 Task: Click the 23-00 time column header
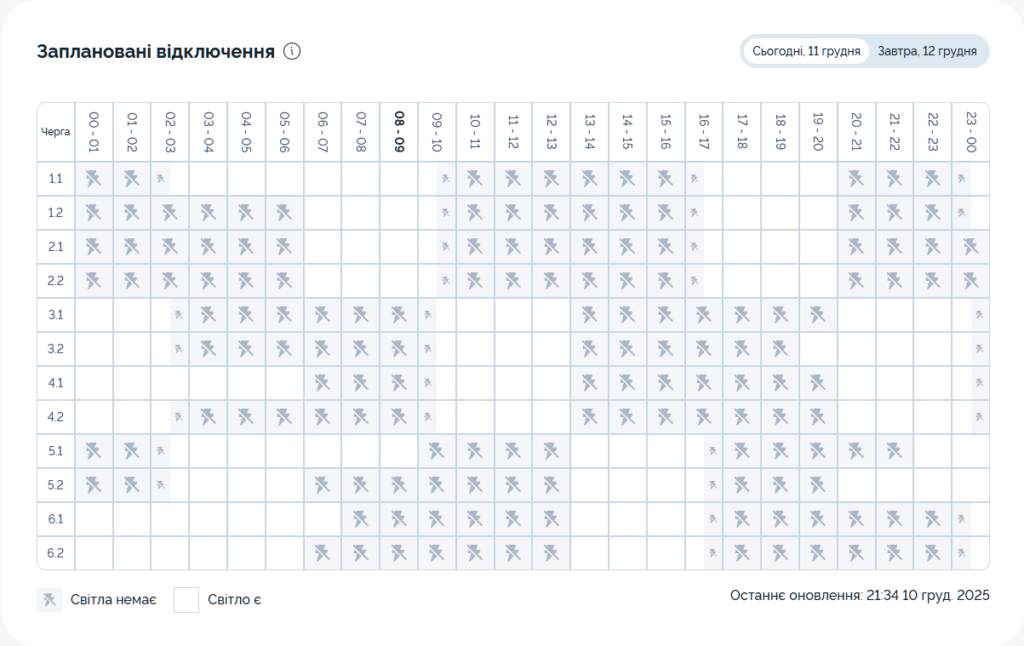pyautogui.click(x=970, y=131)
